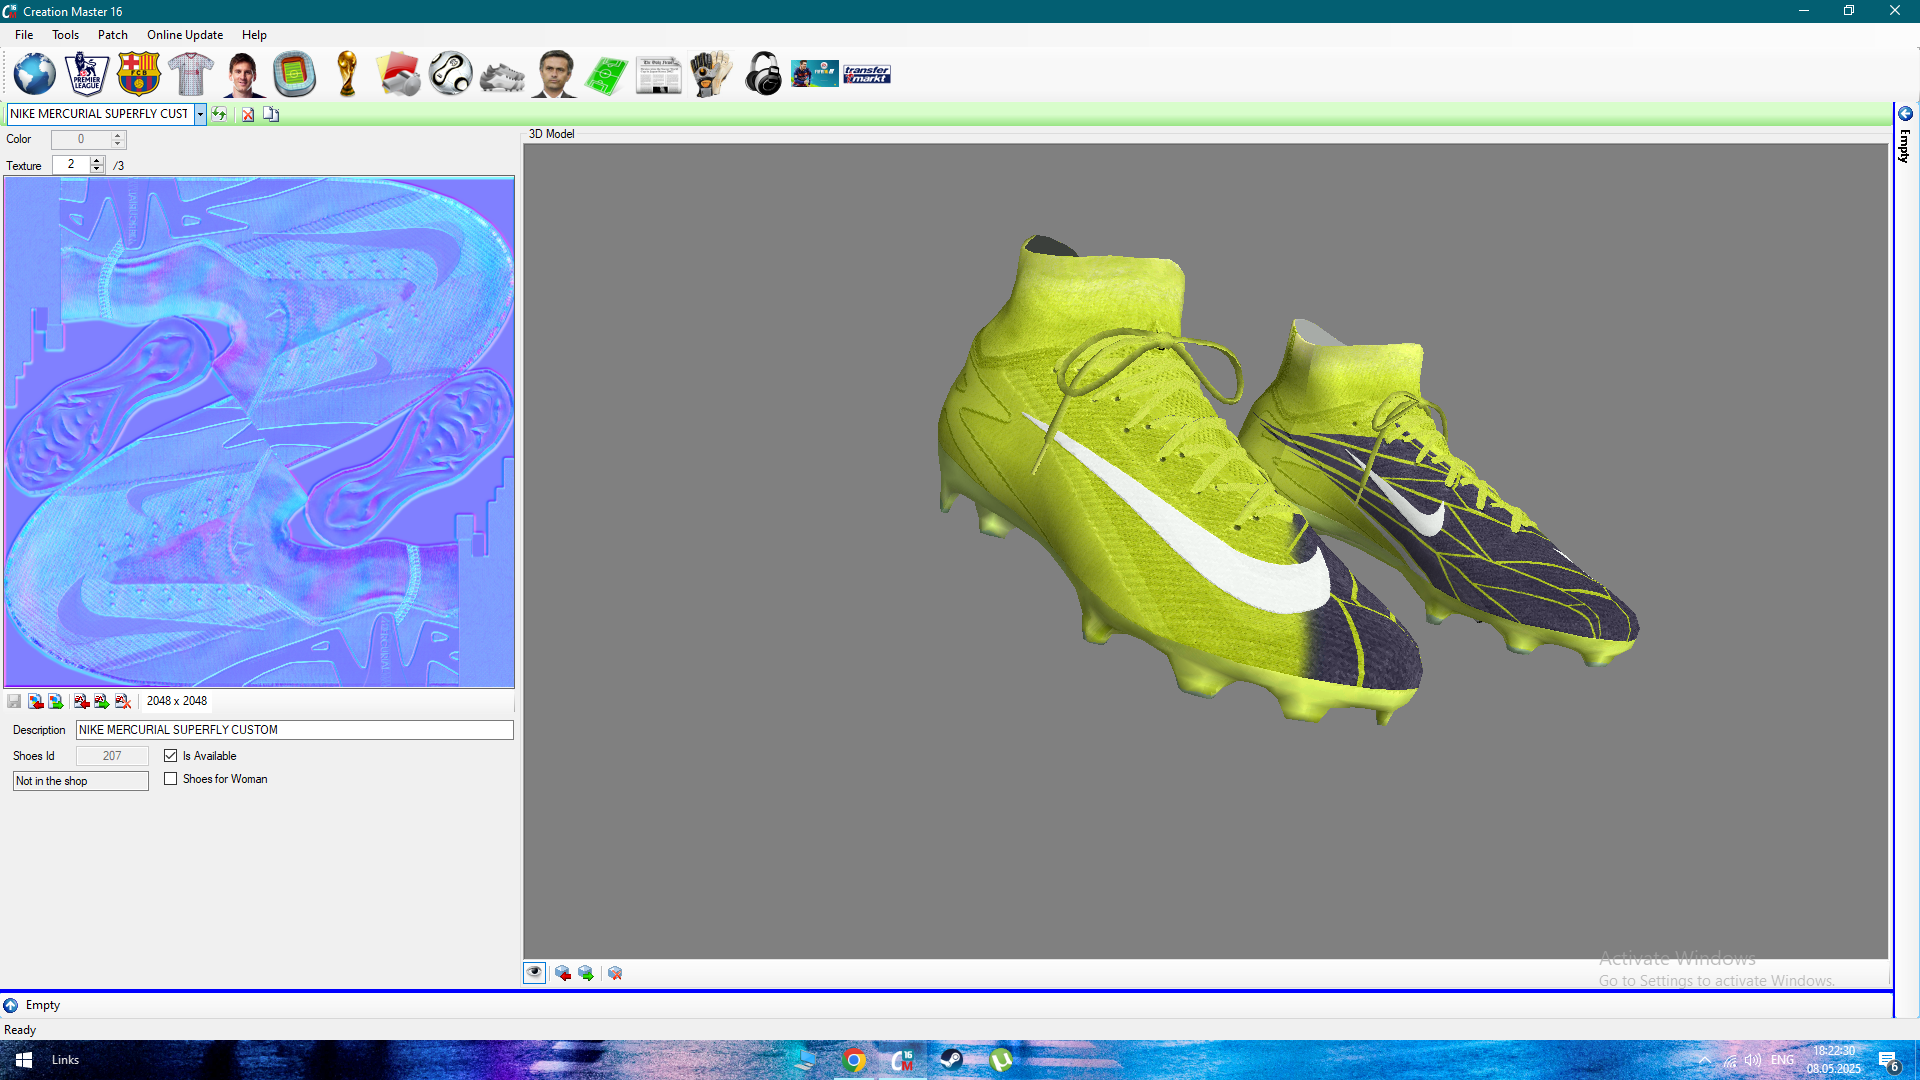Export 3D model with green arrow cube
The height and width of the screenshot is (1080, 1920).
pos(586,973)
